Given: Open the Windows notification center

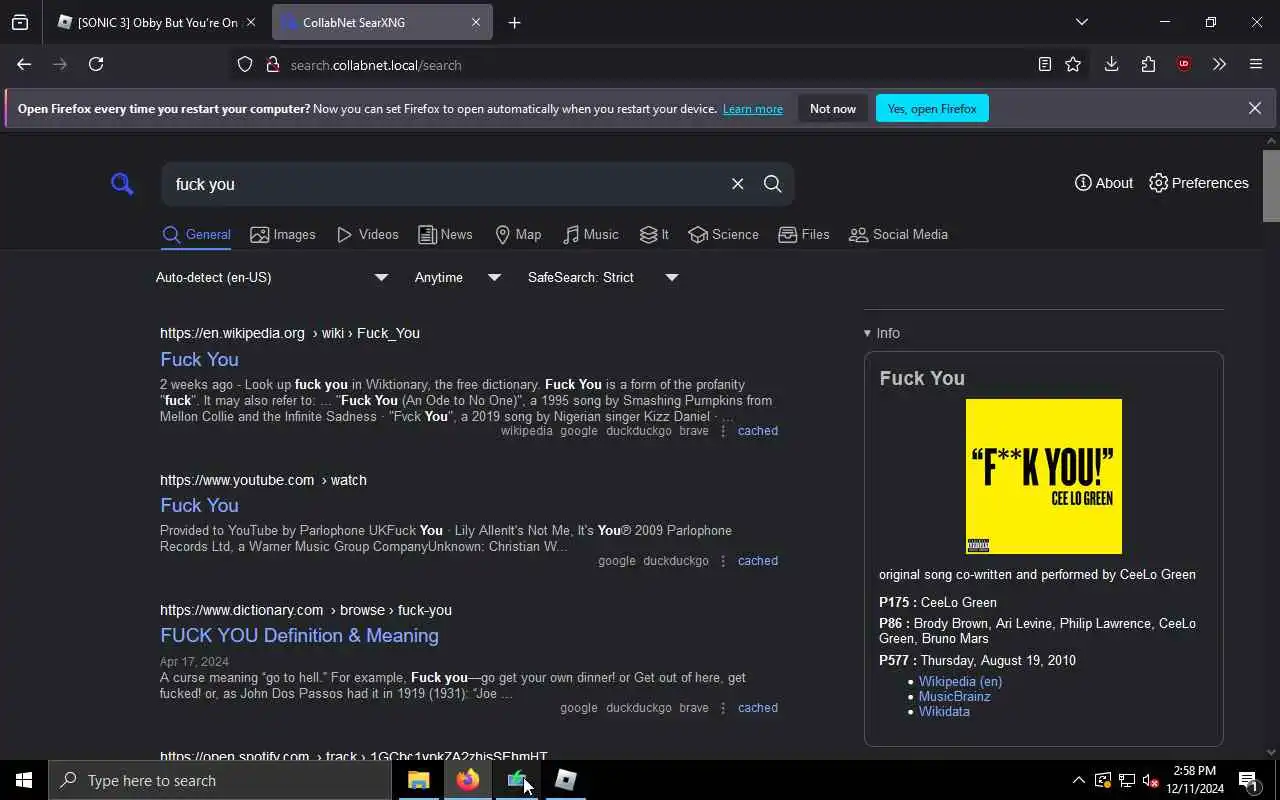Looking at the screenshot, I should pos(1248,780).
